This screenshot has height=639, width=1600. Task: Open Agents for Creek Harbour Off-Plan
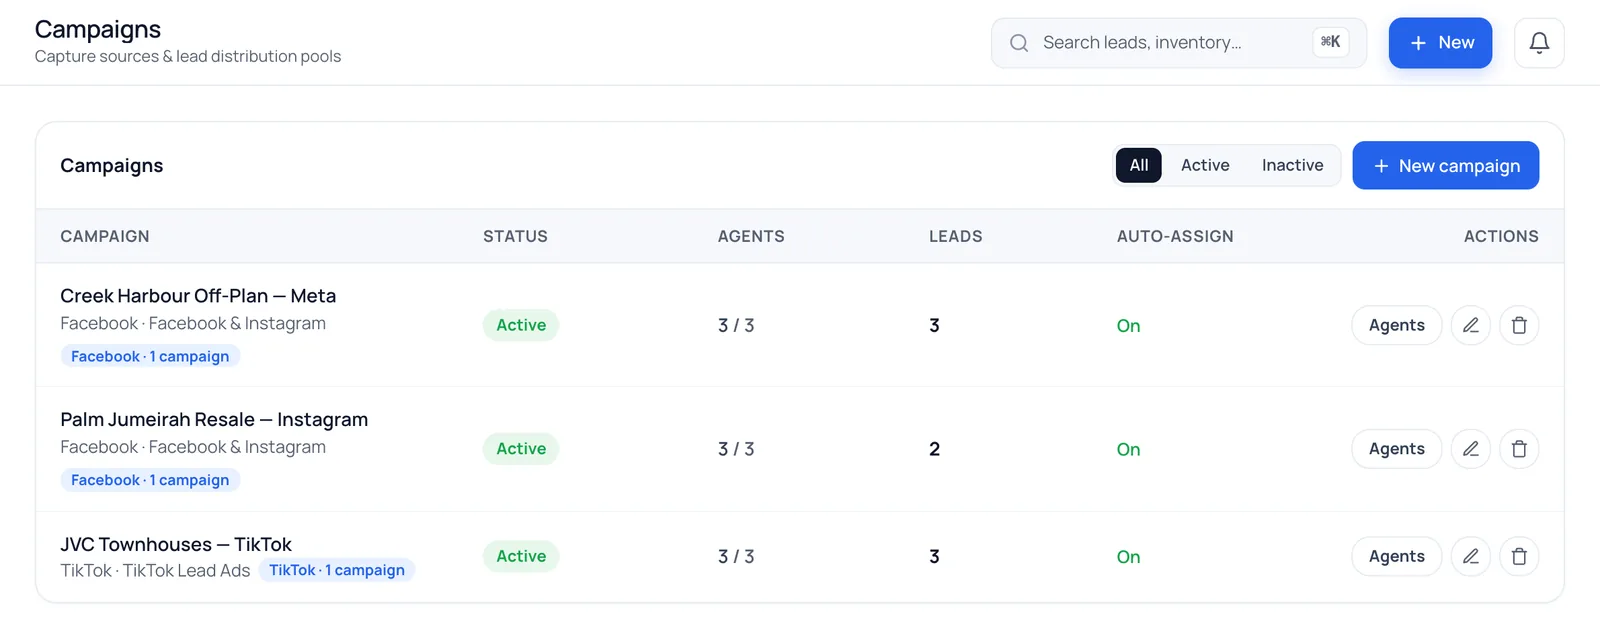pos(1396,325)
